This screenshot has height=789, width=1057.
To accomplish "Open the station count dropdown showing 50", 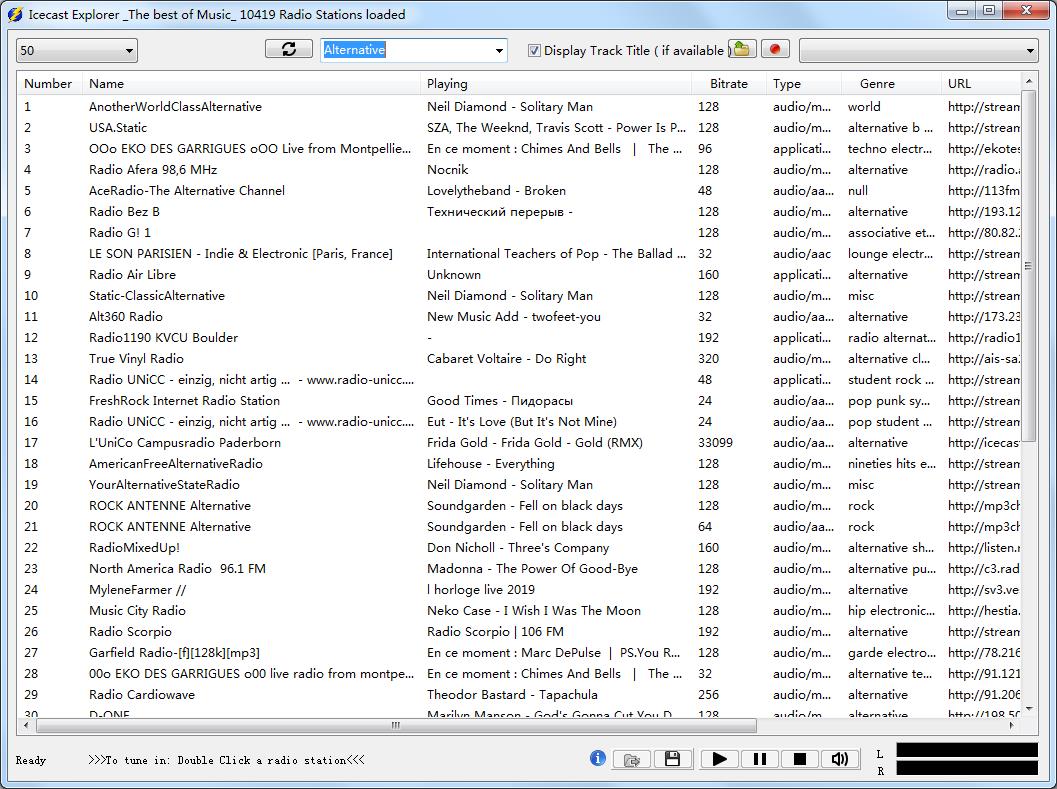I will tap(77, 50).
